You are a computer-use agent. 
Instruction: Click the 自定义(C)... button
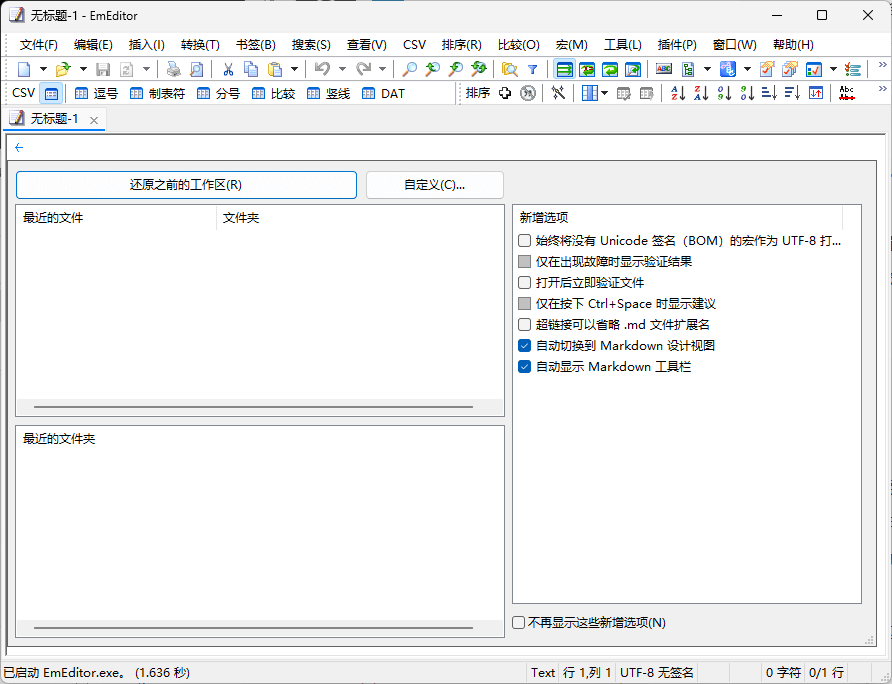coord(435,184)
